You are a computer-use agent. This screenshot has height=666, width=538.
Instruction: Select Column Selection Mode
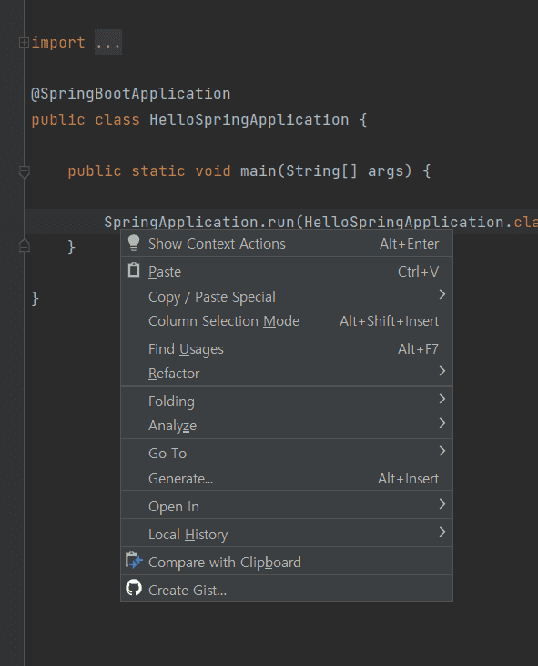tap(287, 321)
